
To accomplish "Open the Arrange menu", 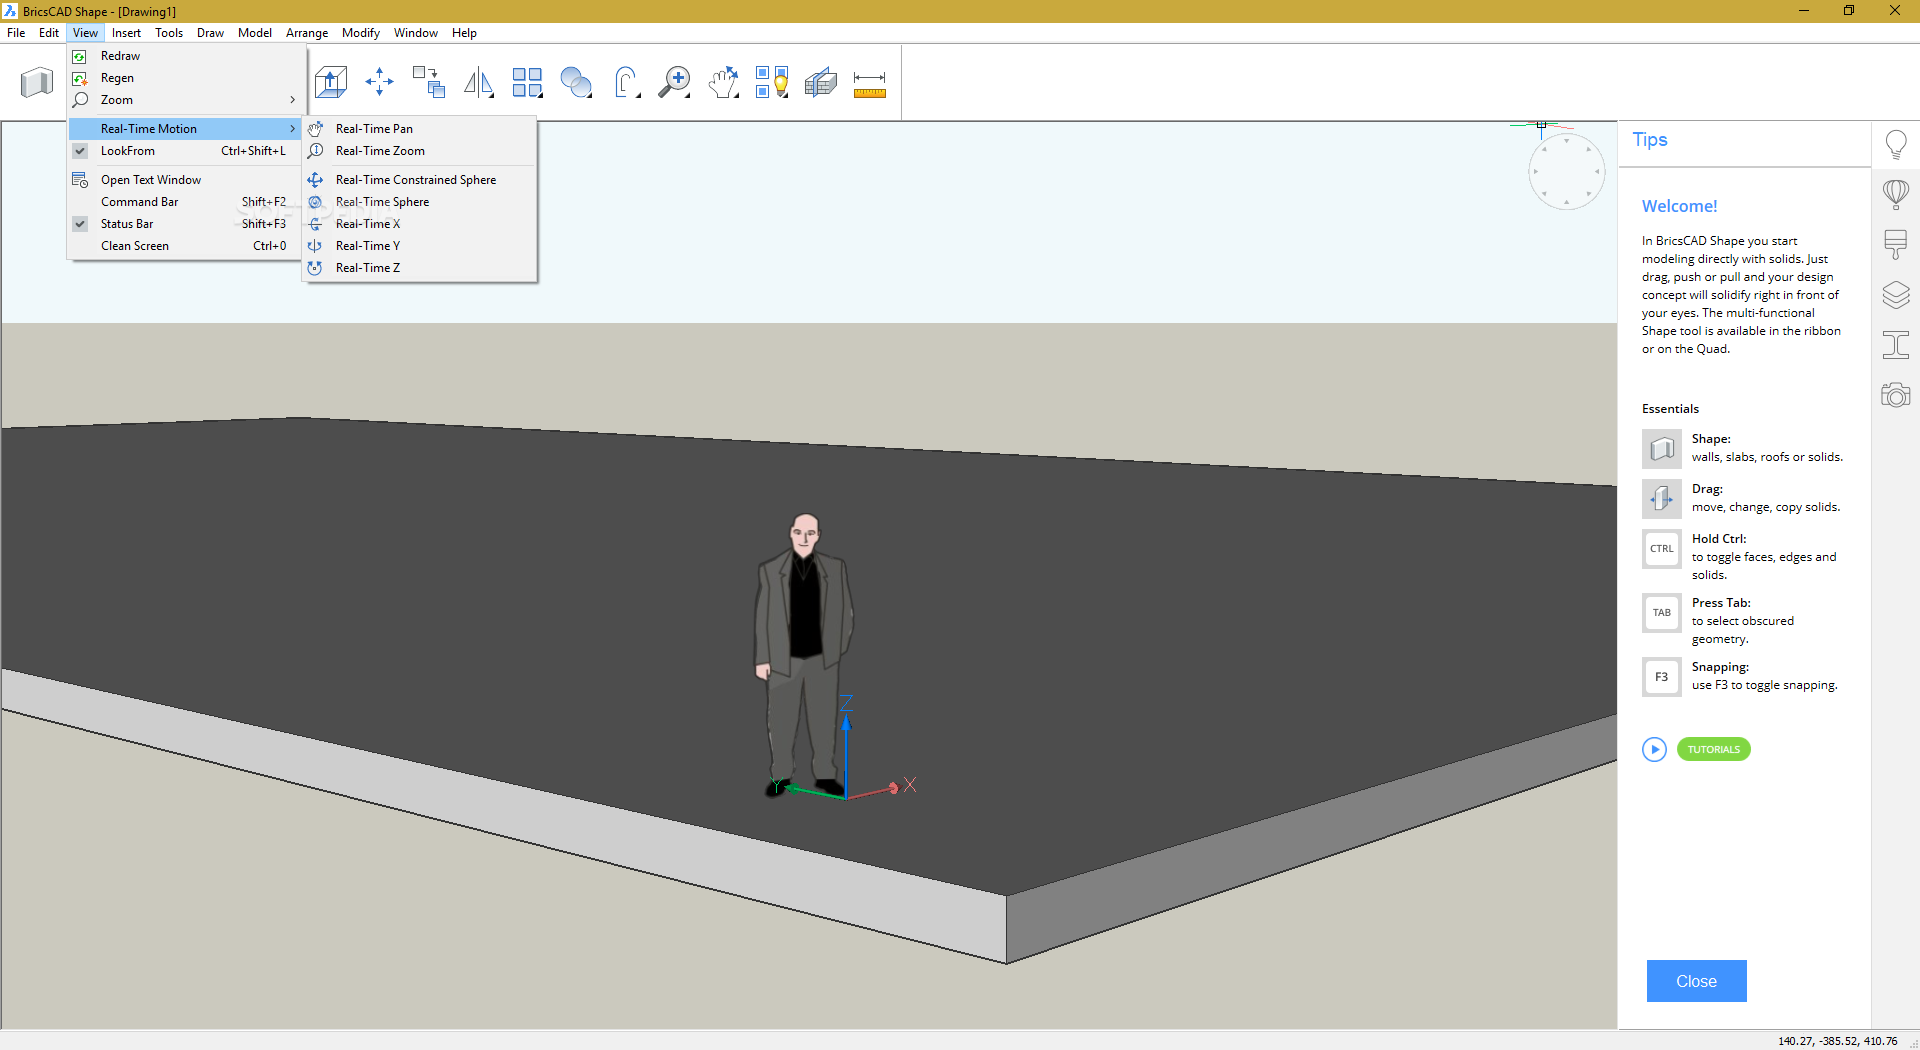I will pos(307,33).
